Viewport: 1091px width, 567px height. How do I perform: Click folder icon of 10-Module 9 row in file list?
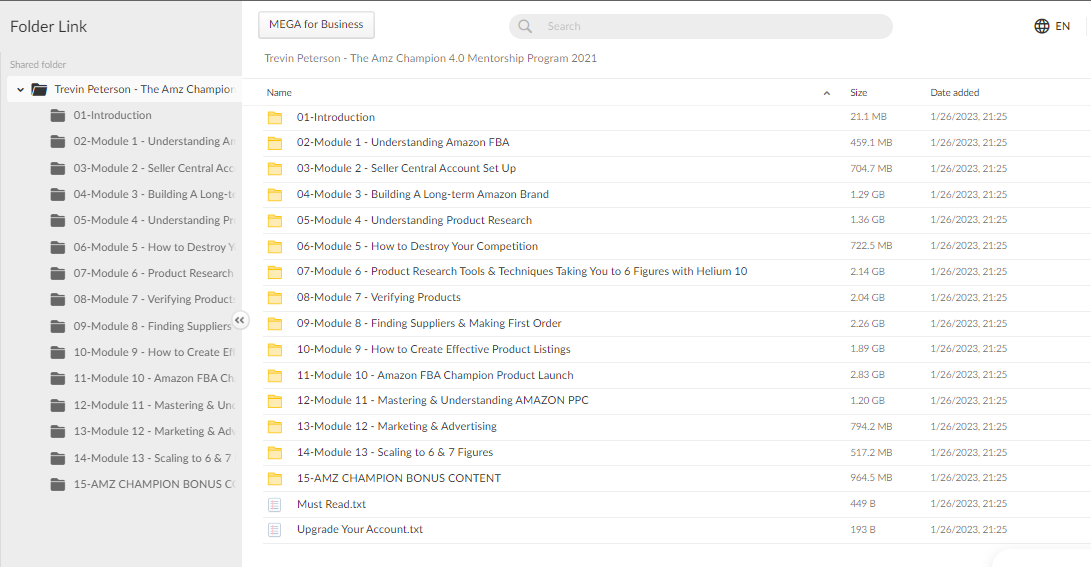pos(275,350)
